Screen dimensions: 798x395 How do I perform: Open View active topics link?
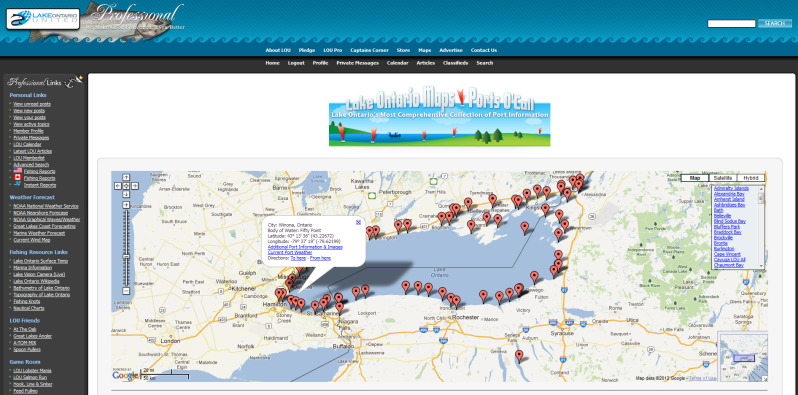coord(32,124)
